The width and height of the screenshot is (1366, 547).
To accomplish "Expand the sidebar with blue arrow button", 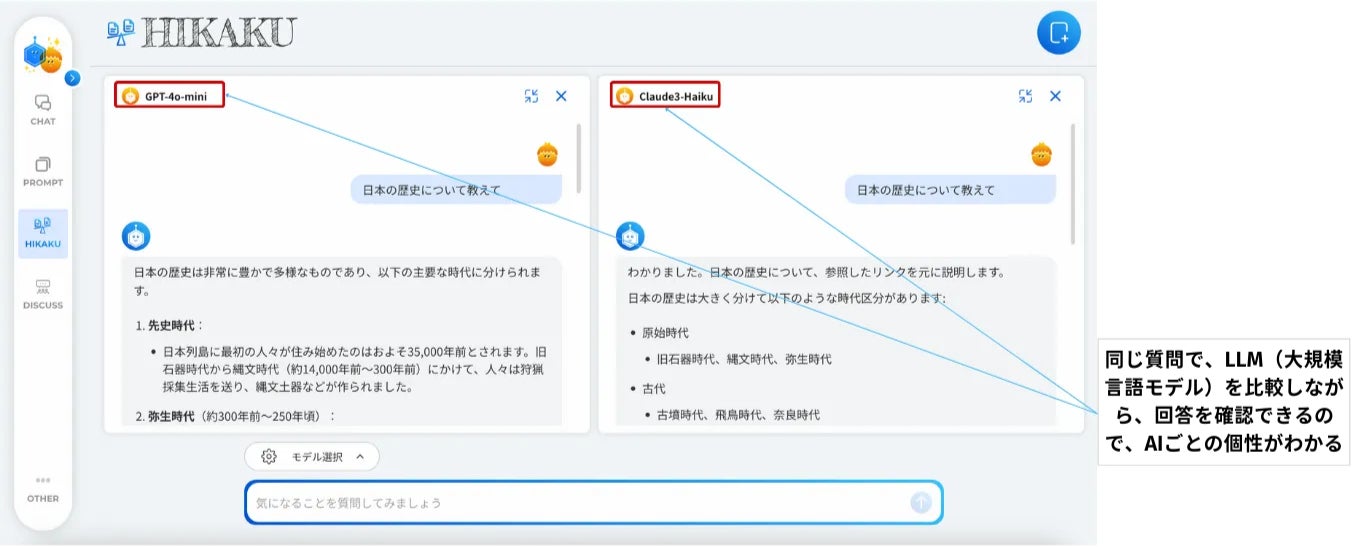I will (x=72, y=78).
